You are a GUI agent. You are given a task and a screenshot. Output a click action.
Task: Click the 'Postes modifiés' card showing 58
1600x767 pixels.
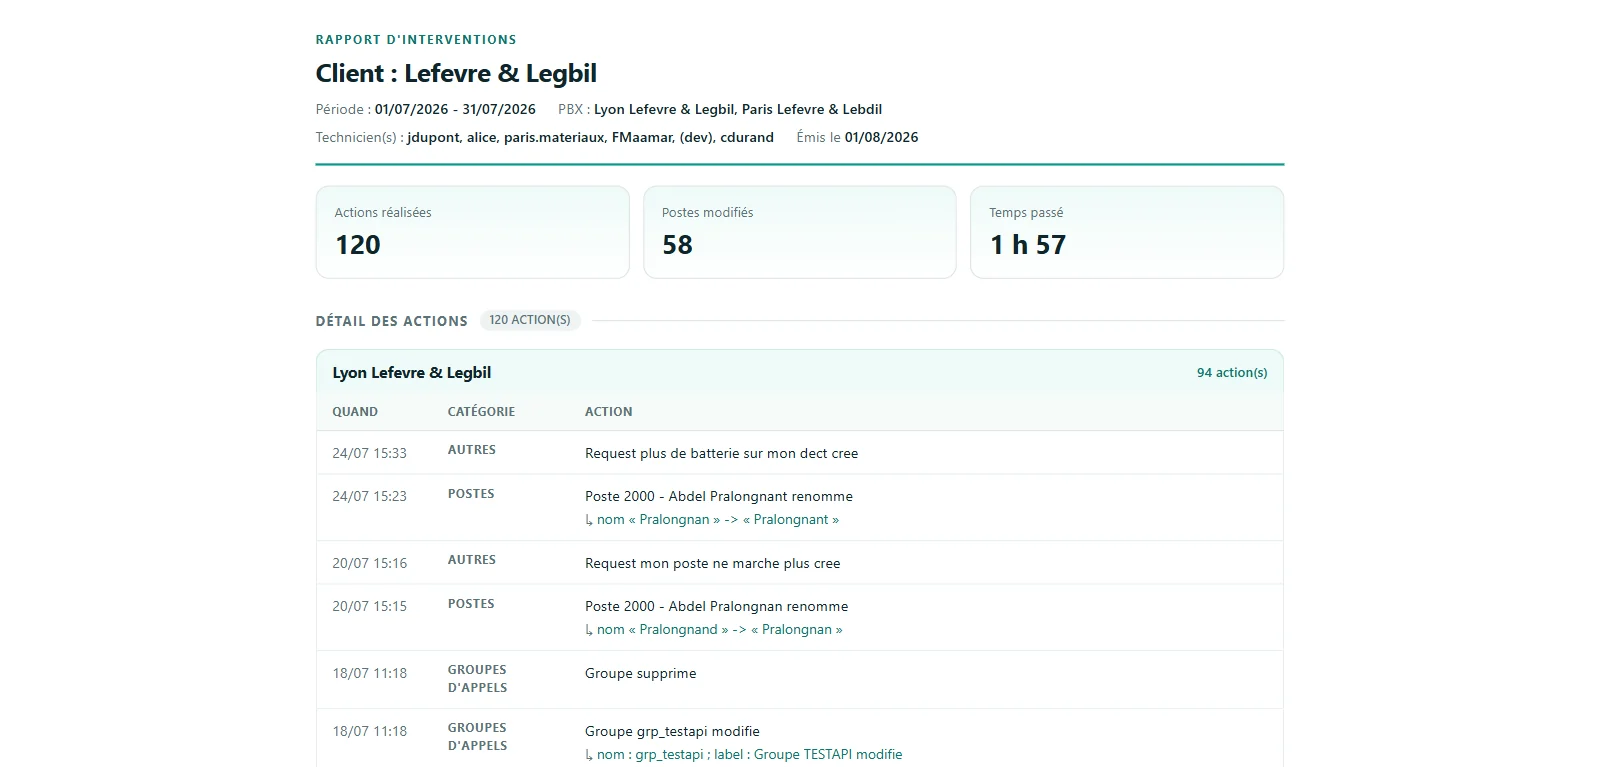800,232
